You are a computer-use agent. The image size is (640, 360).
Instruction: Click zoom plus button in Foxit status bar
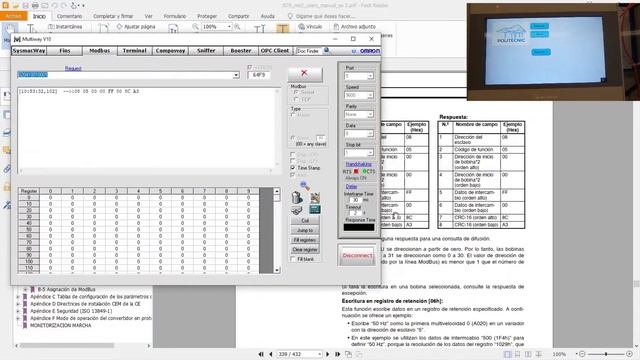[629, 354]
